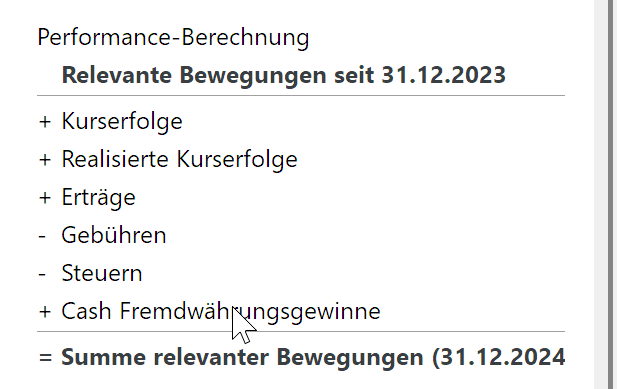Image resolution: width=617 pixels, height=389 pixels.
Task: Click the plus sign before Kurserfolge
Action: pyautogui.click(x=45, y=122)
